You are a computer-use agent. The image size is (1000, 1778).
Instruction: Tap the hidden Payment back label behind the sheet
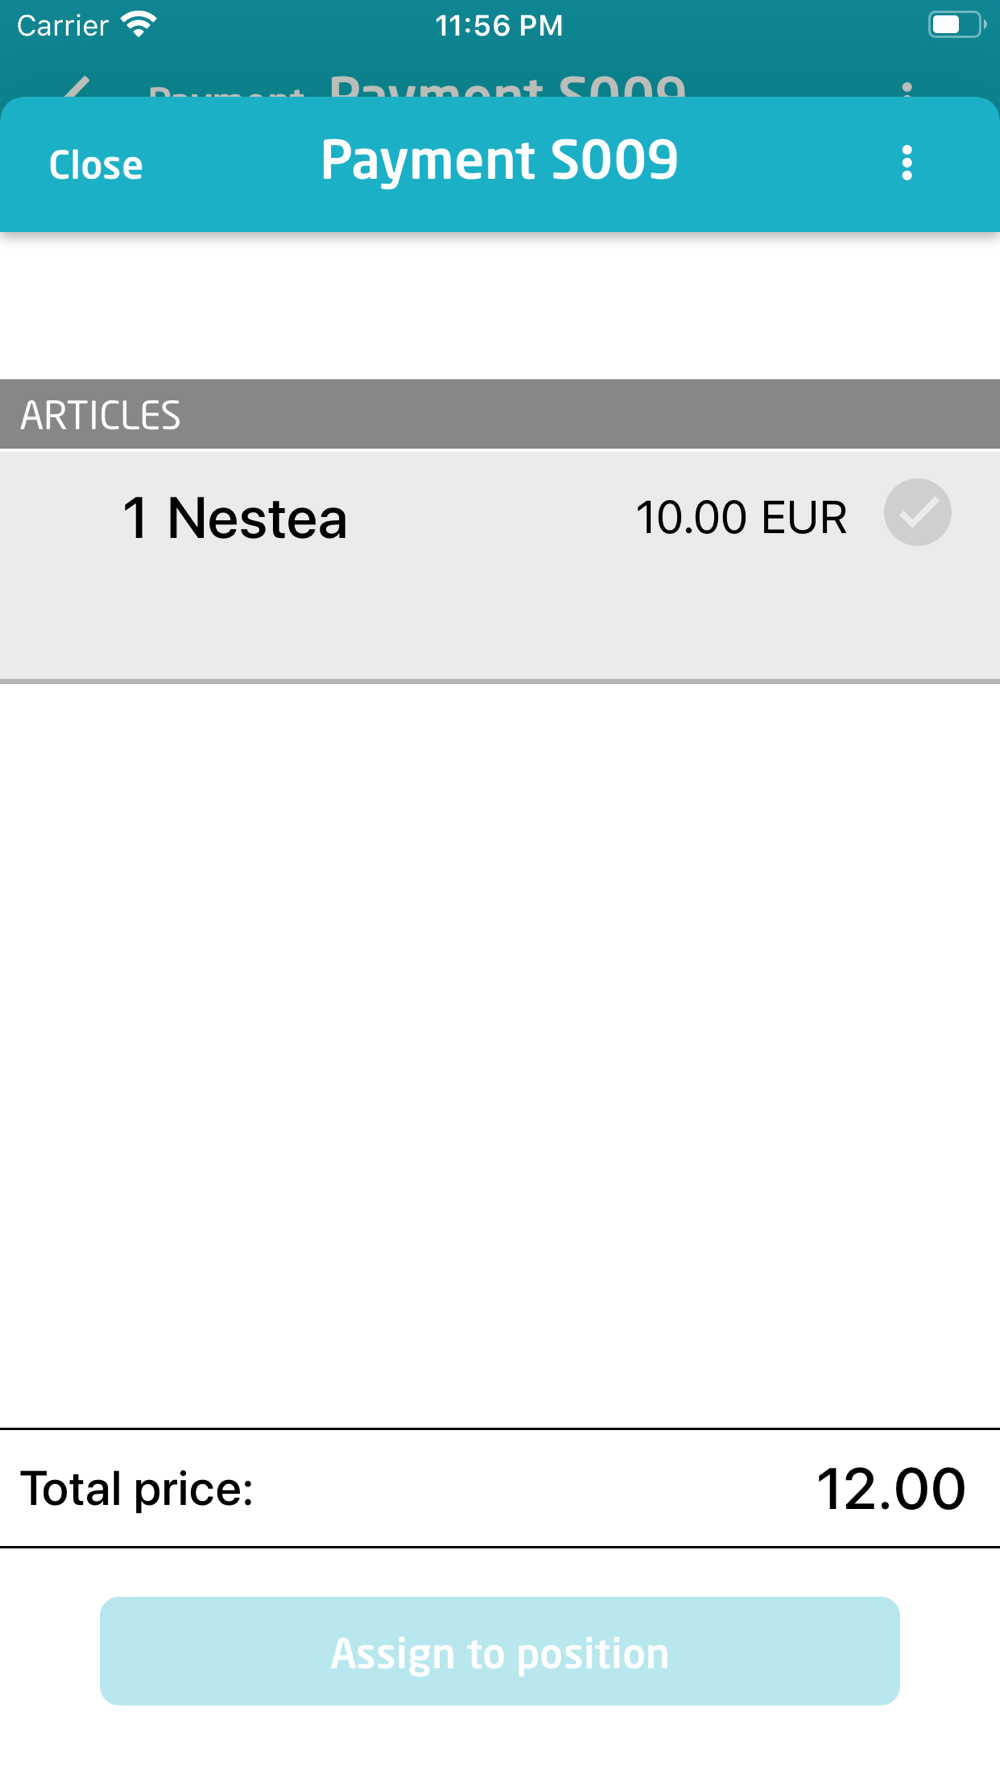[226, 92]
